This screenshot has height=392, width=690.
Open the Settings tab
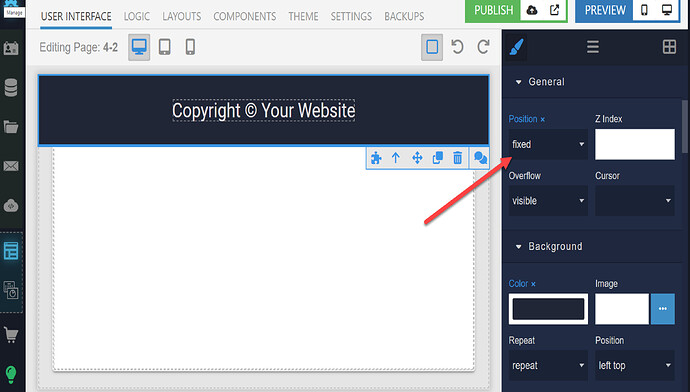point(351,17)
